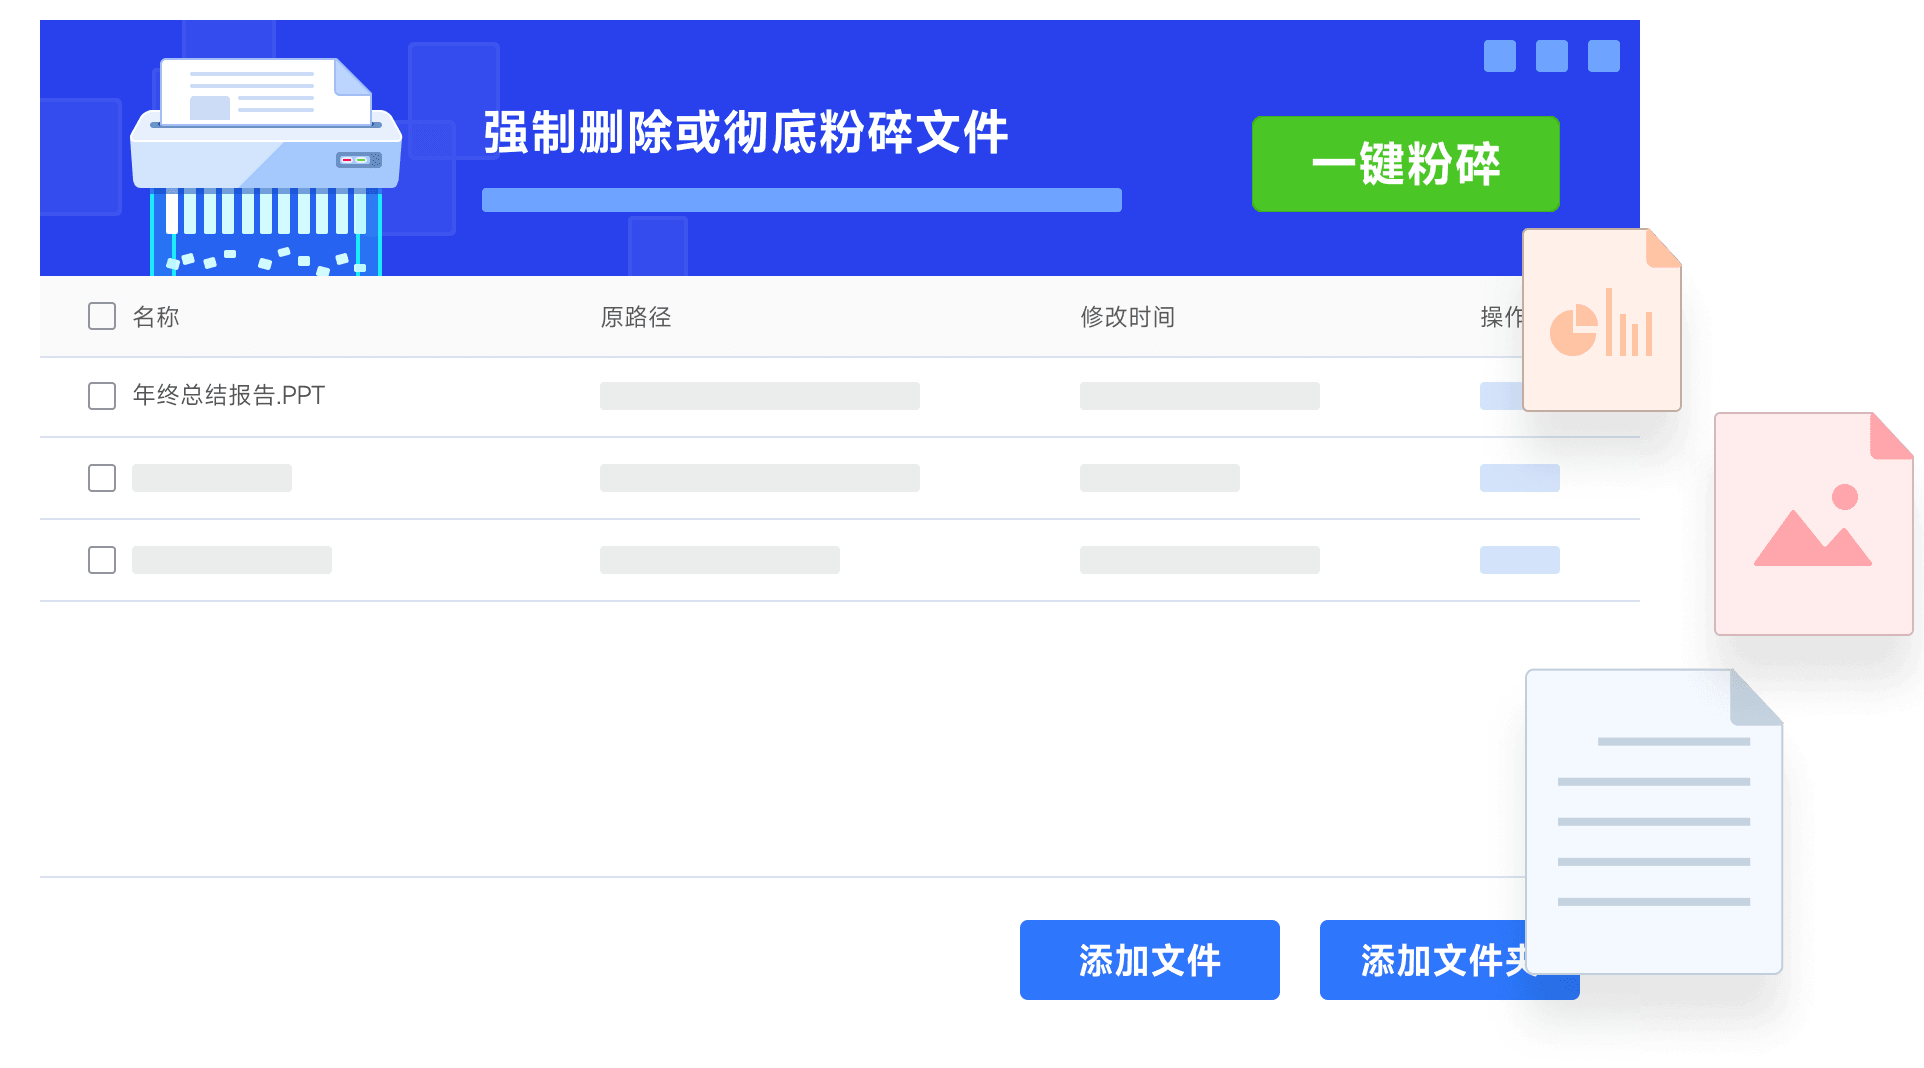The height and width of the screenshot is (1068, 1924).
Task: Click the 操作 column header
Action: click(1501, 317)
